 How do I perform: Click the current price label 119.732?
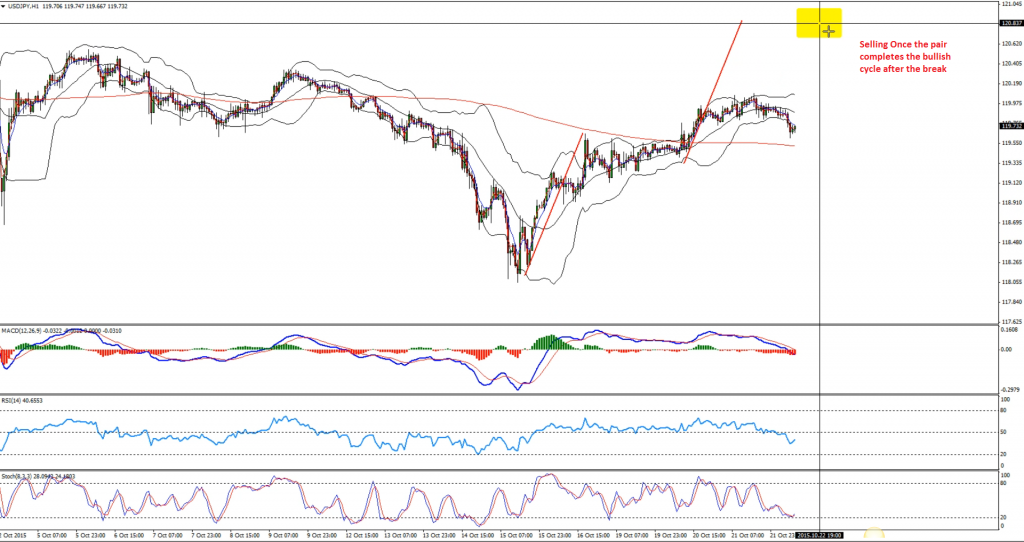tap(1011, 126)
